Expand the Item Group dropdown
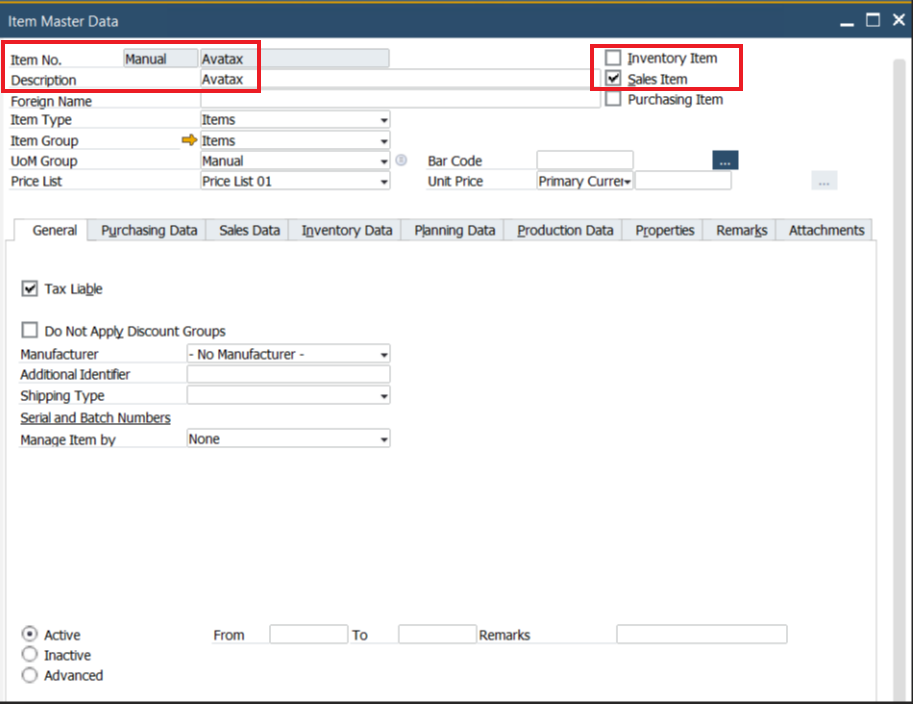The height and width of the screenshot is (704, 913). (x=295, y=140)
